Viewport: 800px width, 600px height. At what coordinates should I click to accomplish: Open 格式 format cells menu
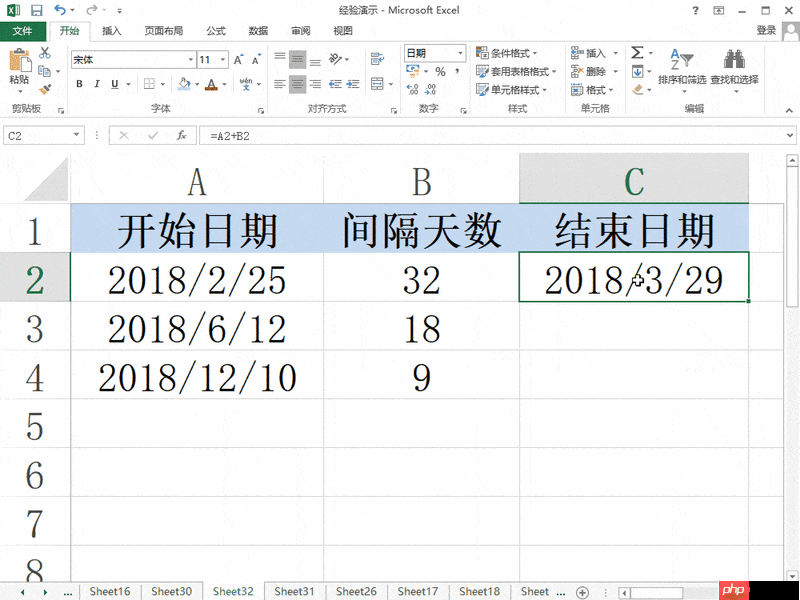[592, 90]
